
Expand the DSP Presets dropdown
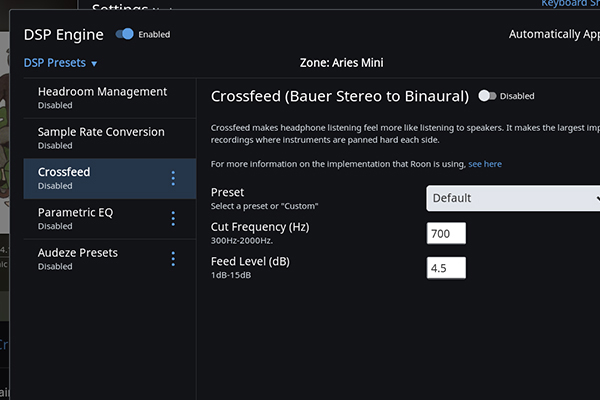[61, 63]
